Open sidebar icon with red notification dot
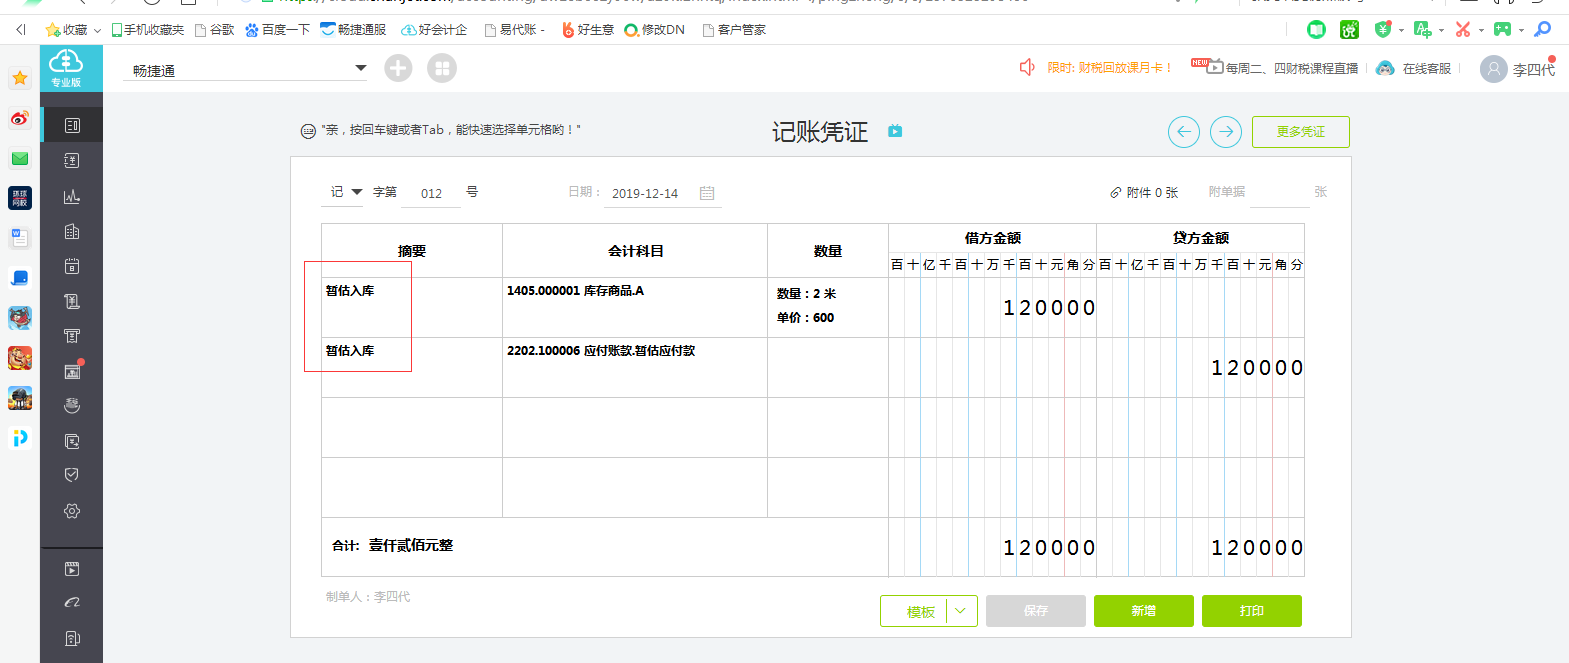The height and width of the screenshot is (663, 1569). (x=72, y=371)
